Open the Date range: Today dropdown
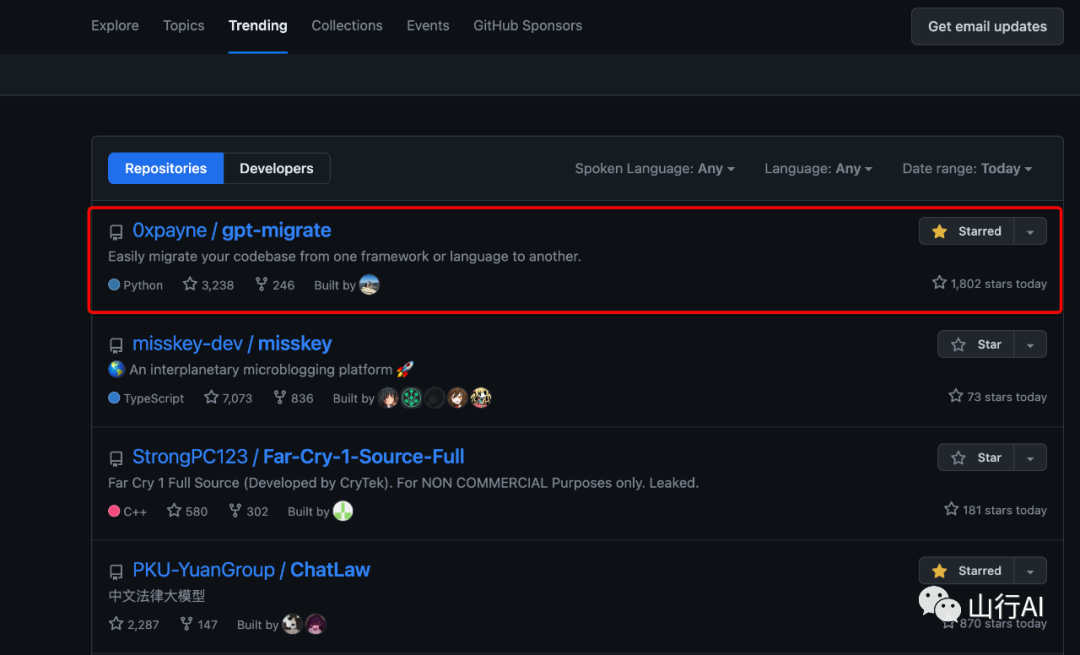This screenshot has height=655, width=1080. 966,168
